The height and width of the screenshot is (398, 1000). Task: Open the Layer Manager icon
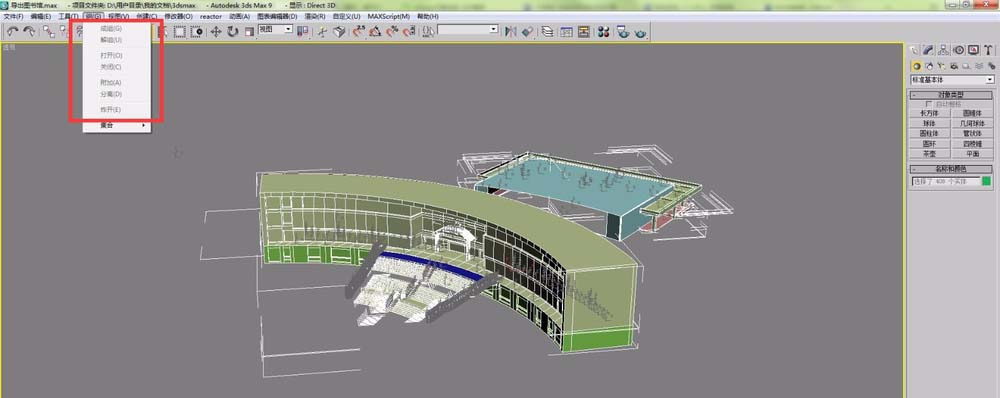547,31
